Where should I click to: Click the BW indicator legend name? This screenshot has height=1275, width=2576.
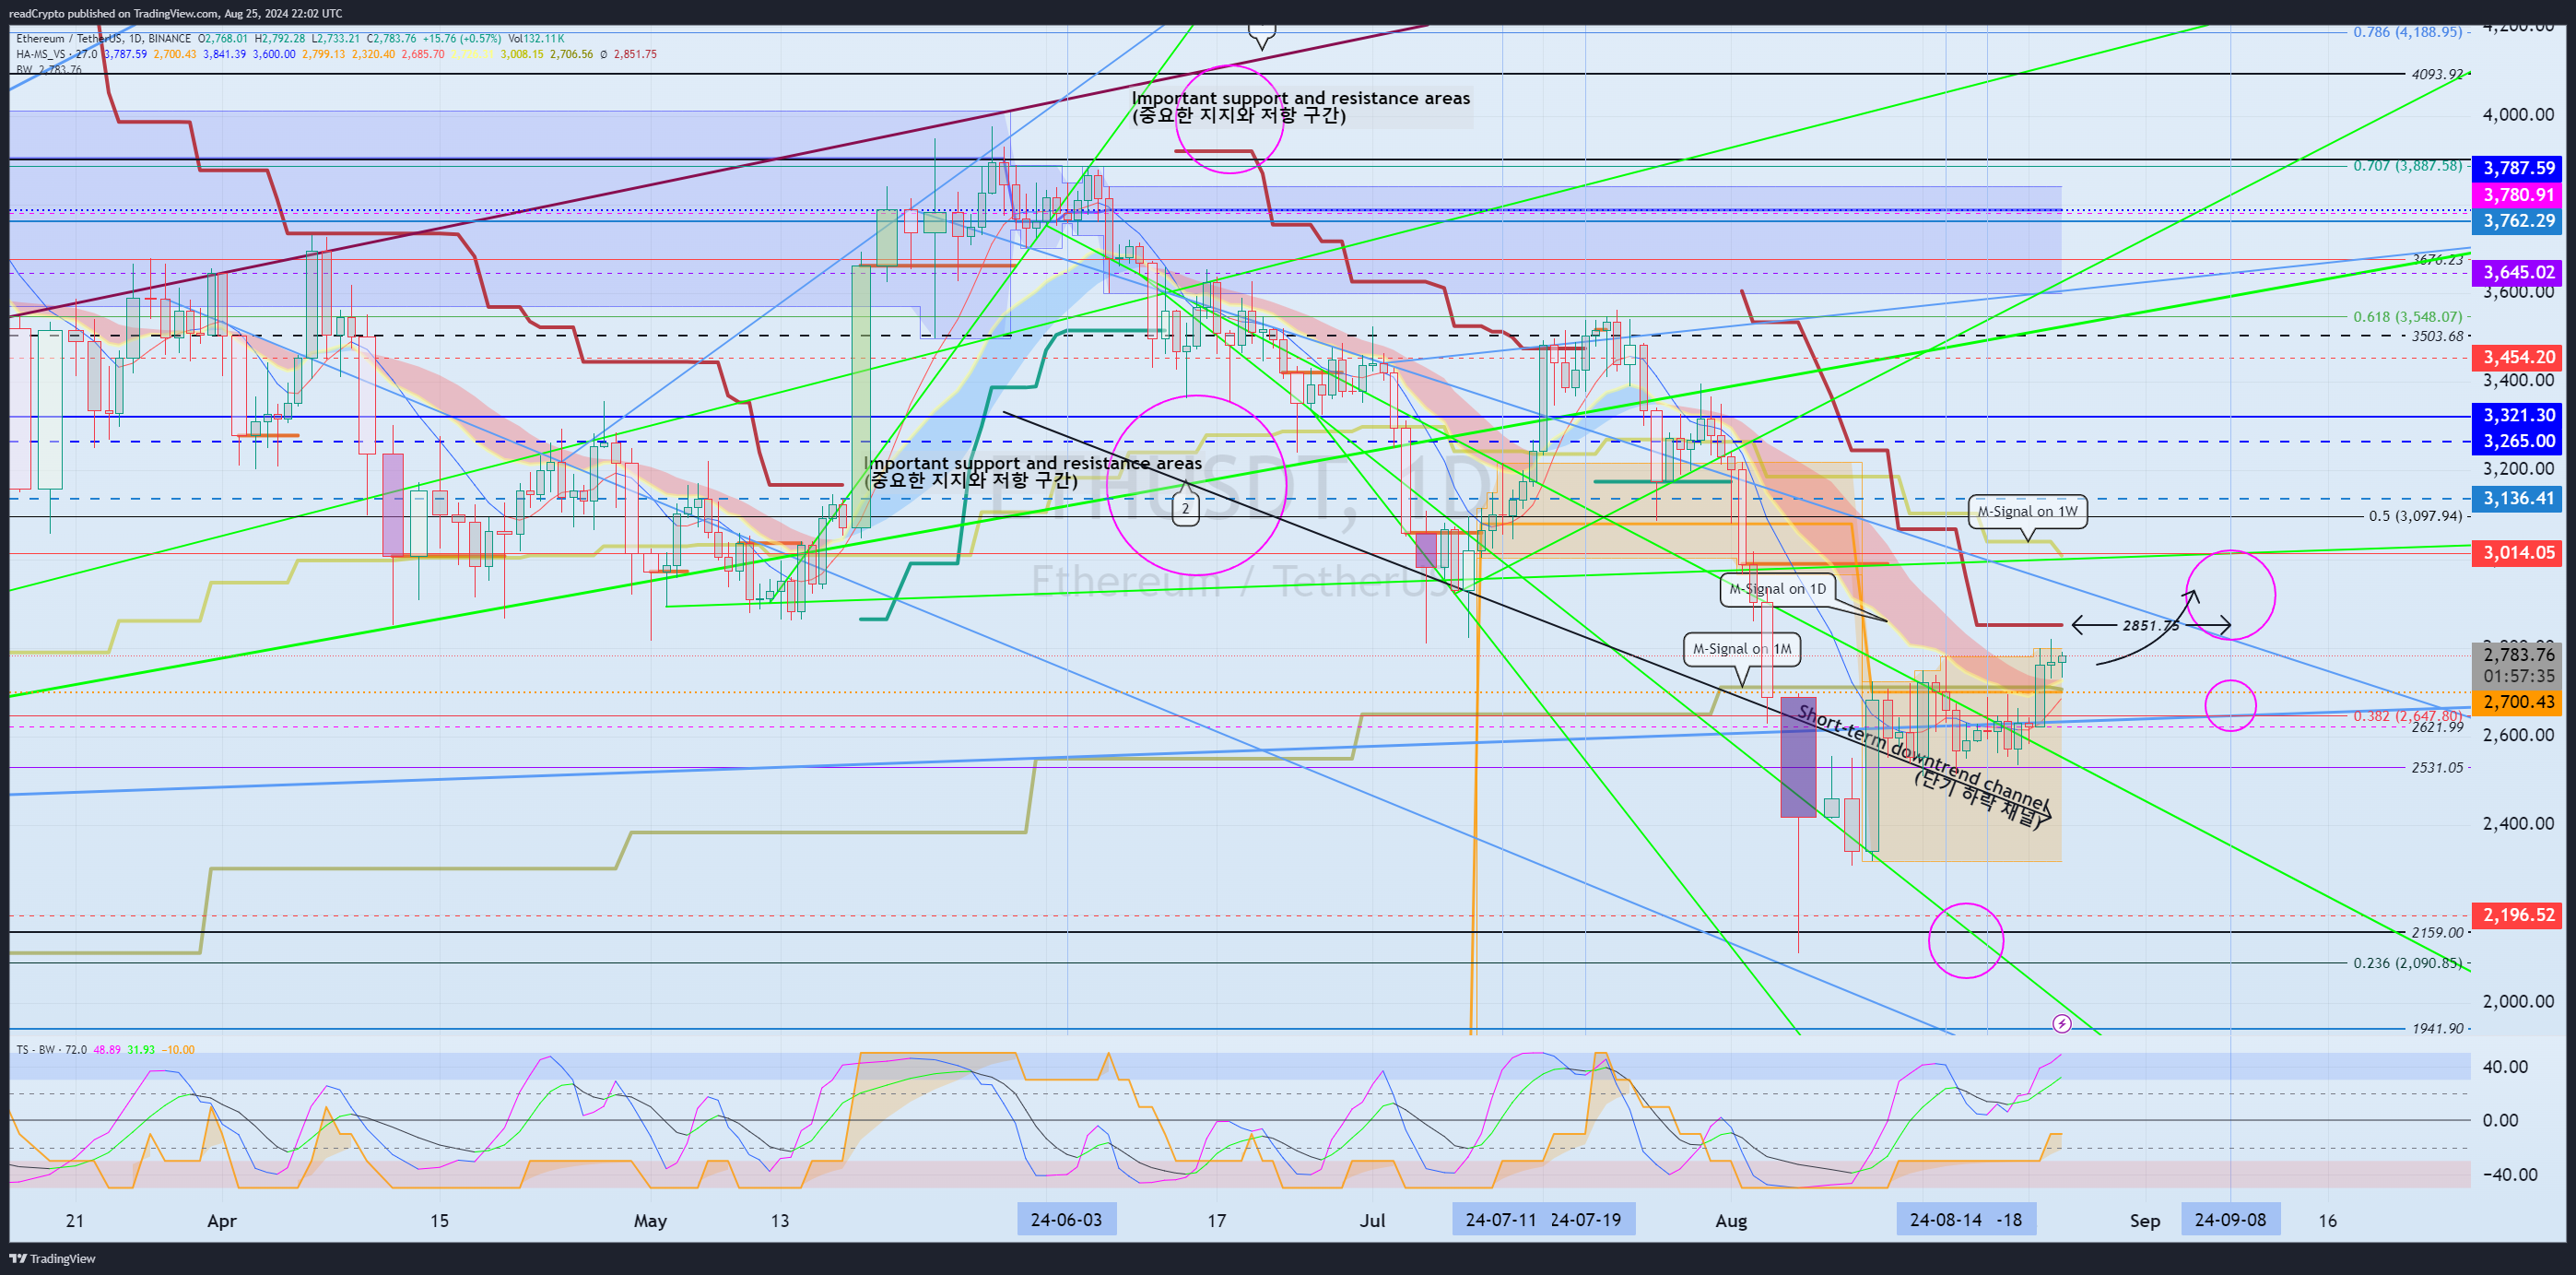[24, 69]
